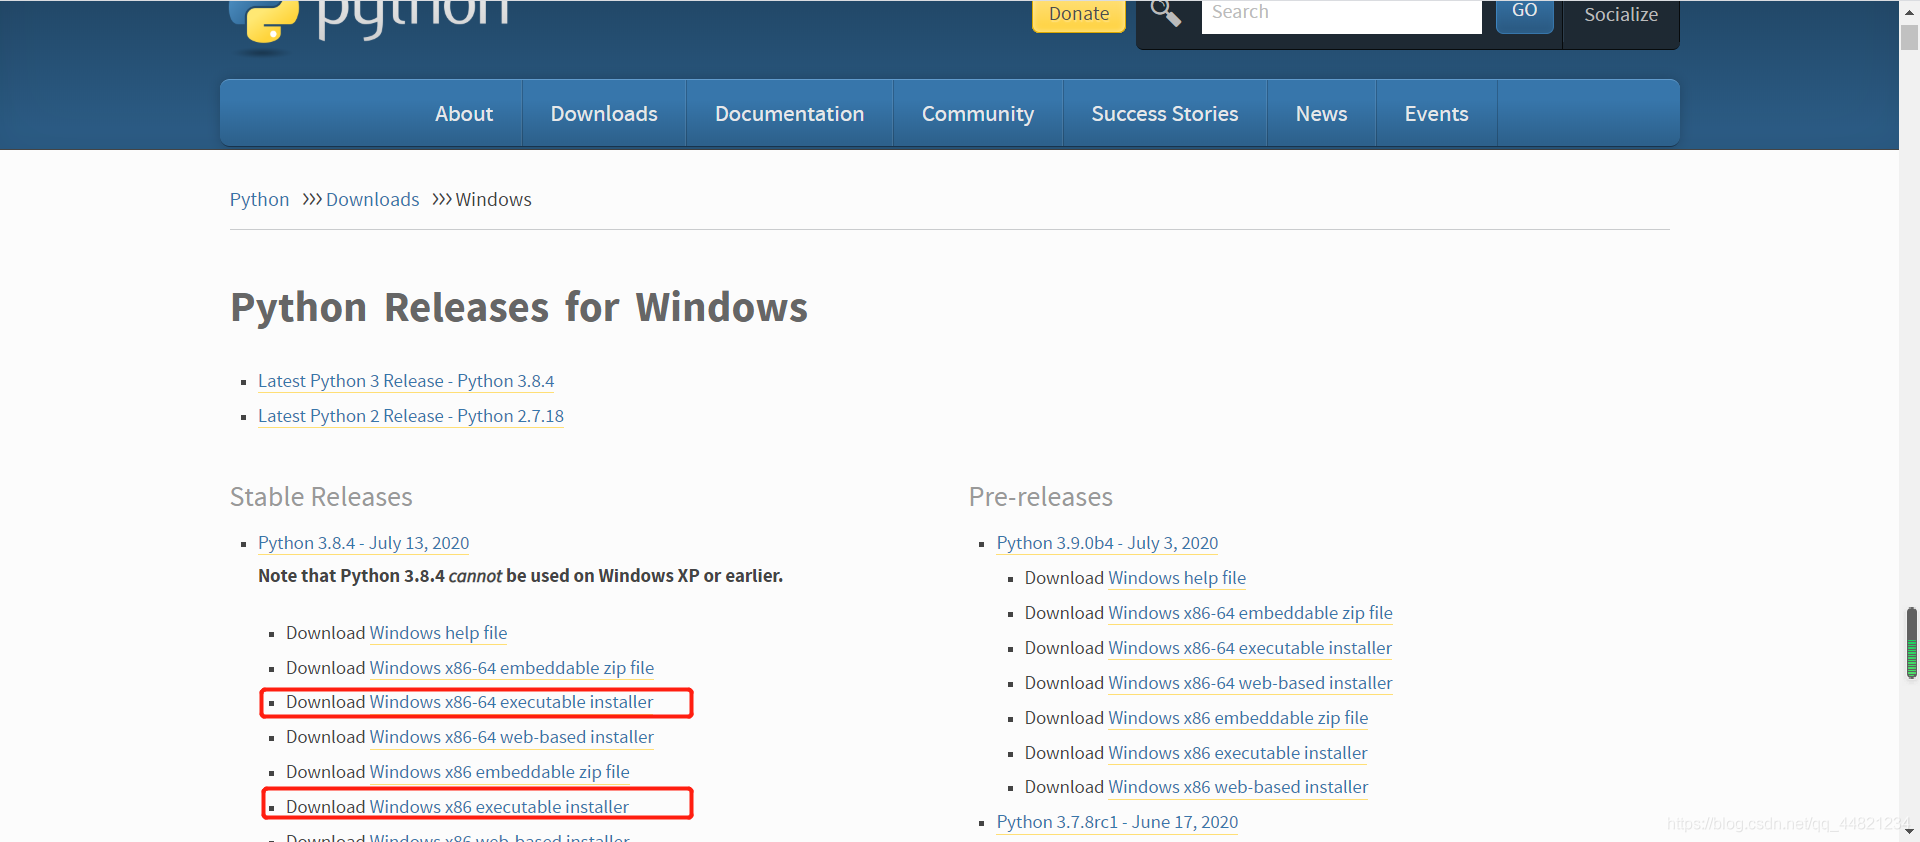Download stable Windows x86-64 web-based installer
Image resolution: width=1920 pixels, height=842 pixels.
512,737
